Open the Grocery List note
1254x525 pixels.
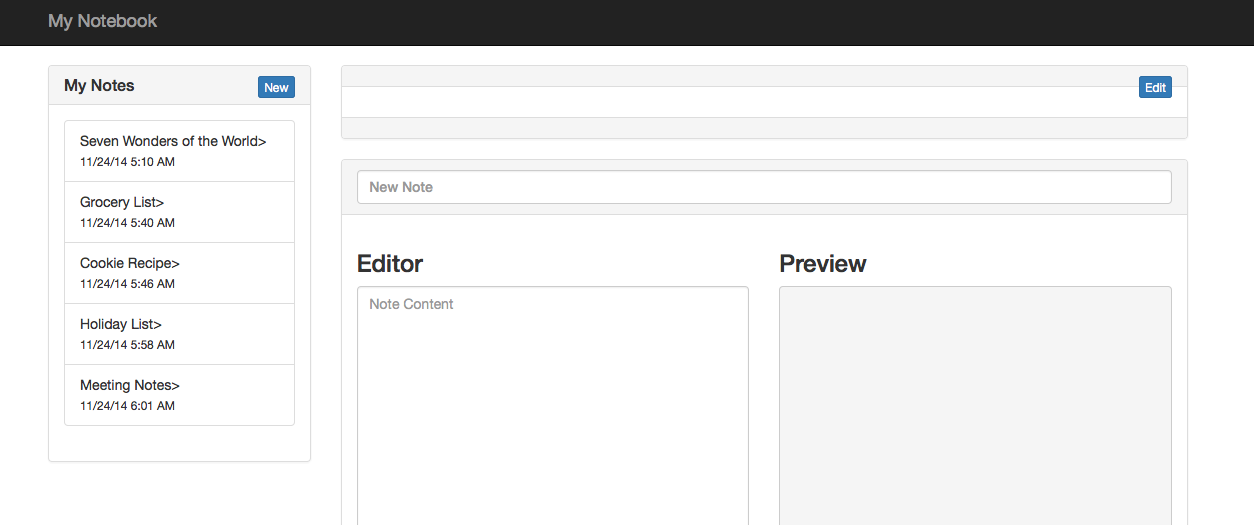coord(179,212)
